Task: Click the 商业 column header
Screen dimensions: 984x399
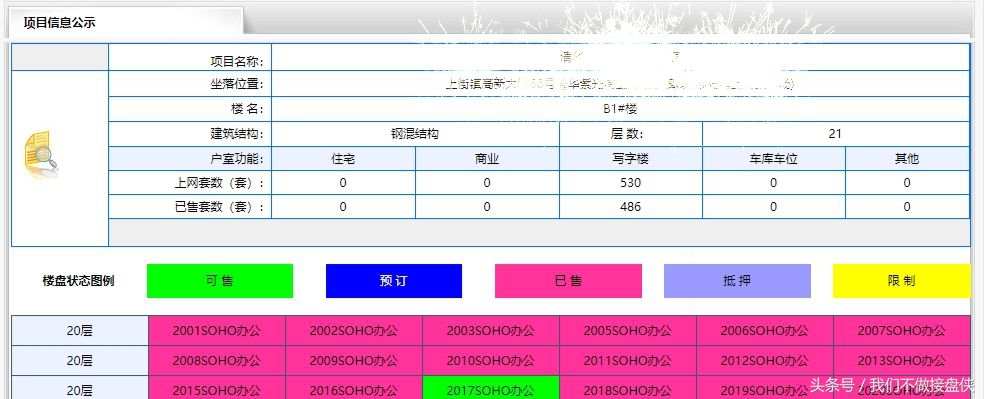Action: tap(487, 159)
